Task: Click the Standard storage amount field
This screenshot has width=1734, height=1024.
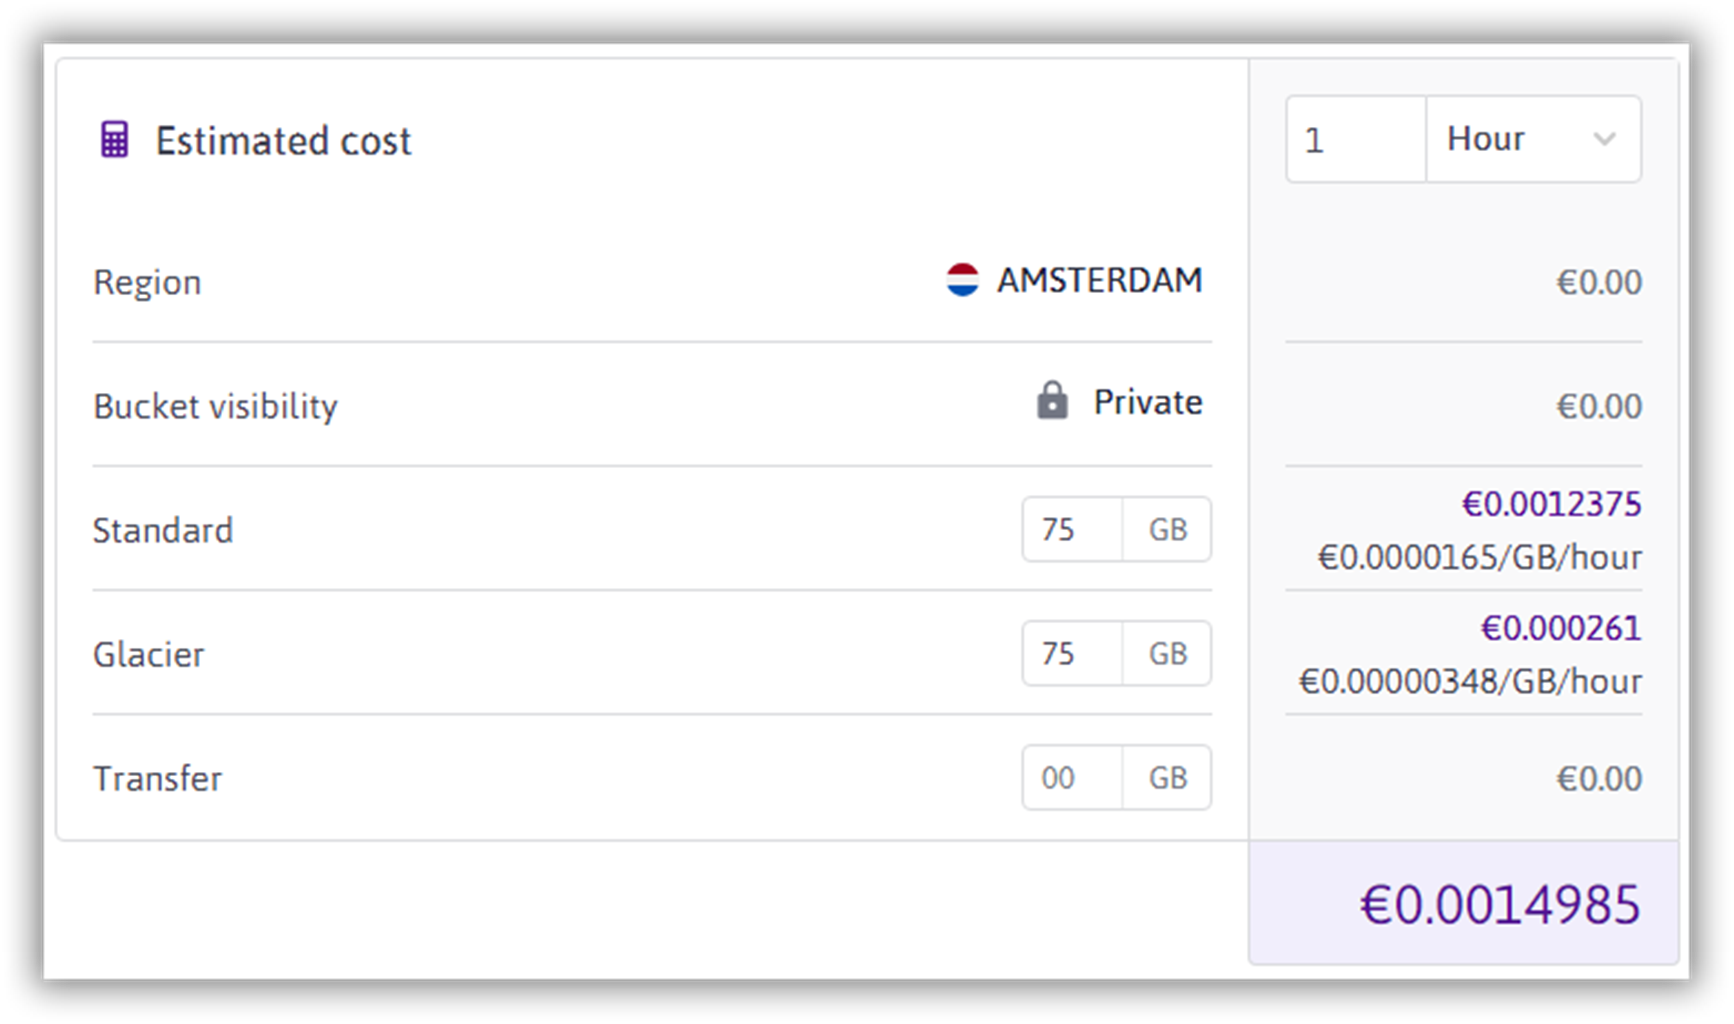Action: pos(1072,529)
